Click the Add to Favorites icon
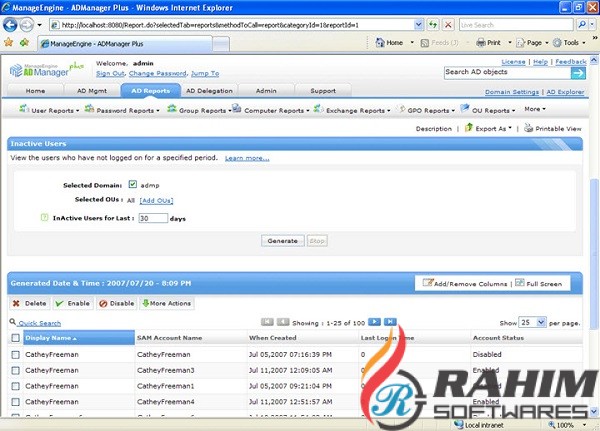The width and height of the screenshot is (600, 431). point(24,42)
